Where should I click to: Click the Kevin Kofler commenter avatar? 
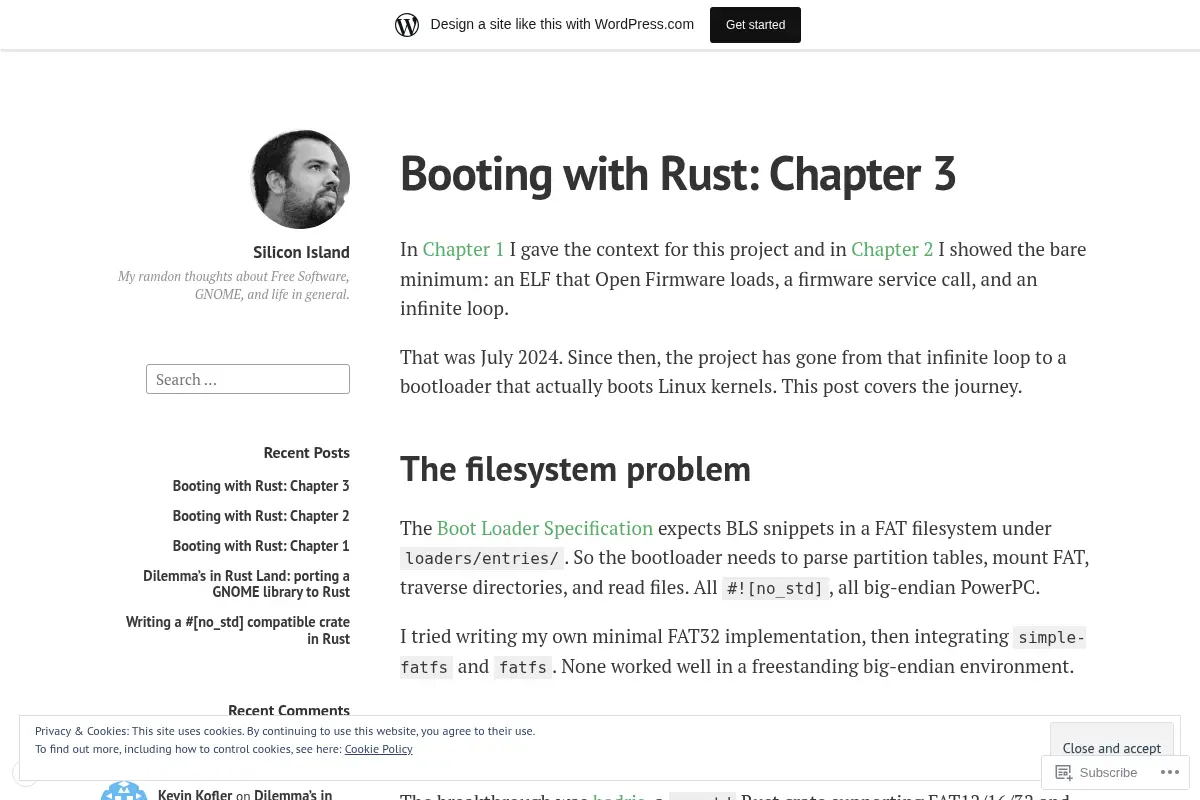point(124,790)
